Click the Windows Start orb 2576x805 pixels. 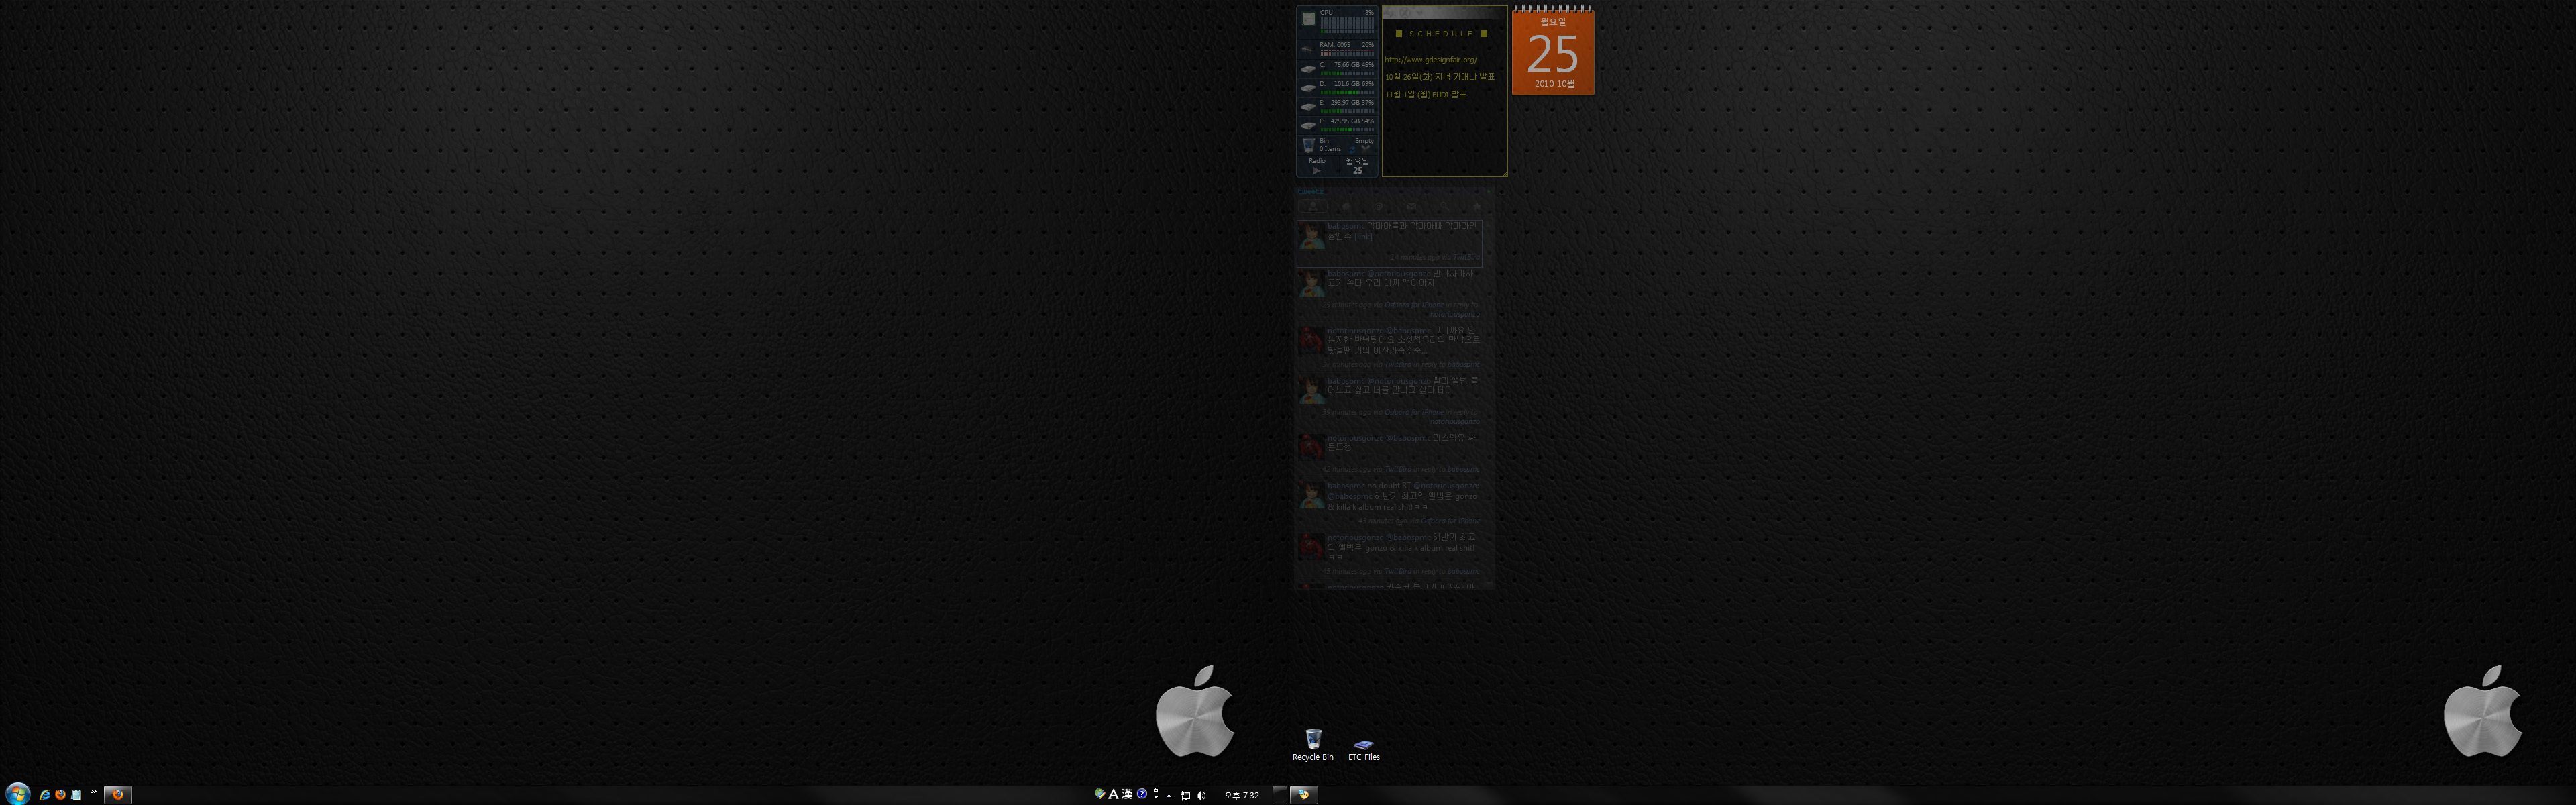(17, 794)
